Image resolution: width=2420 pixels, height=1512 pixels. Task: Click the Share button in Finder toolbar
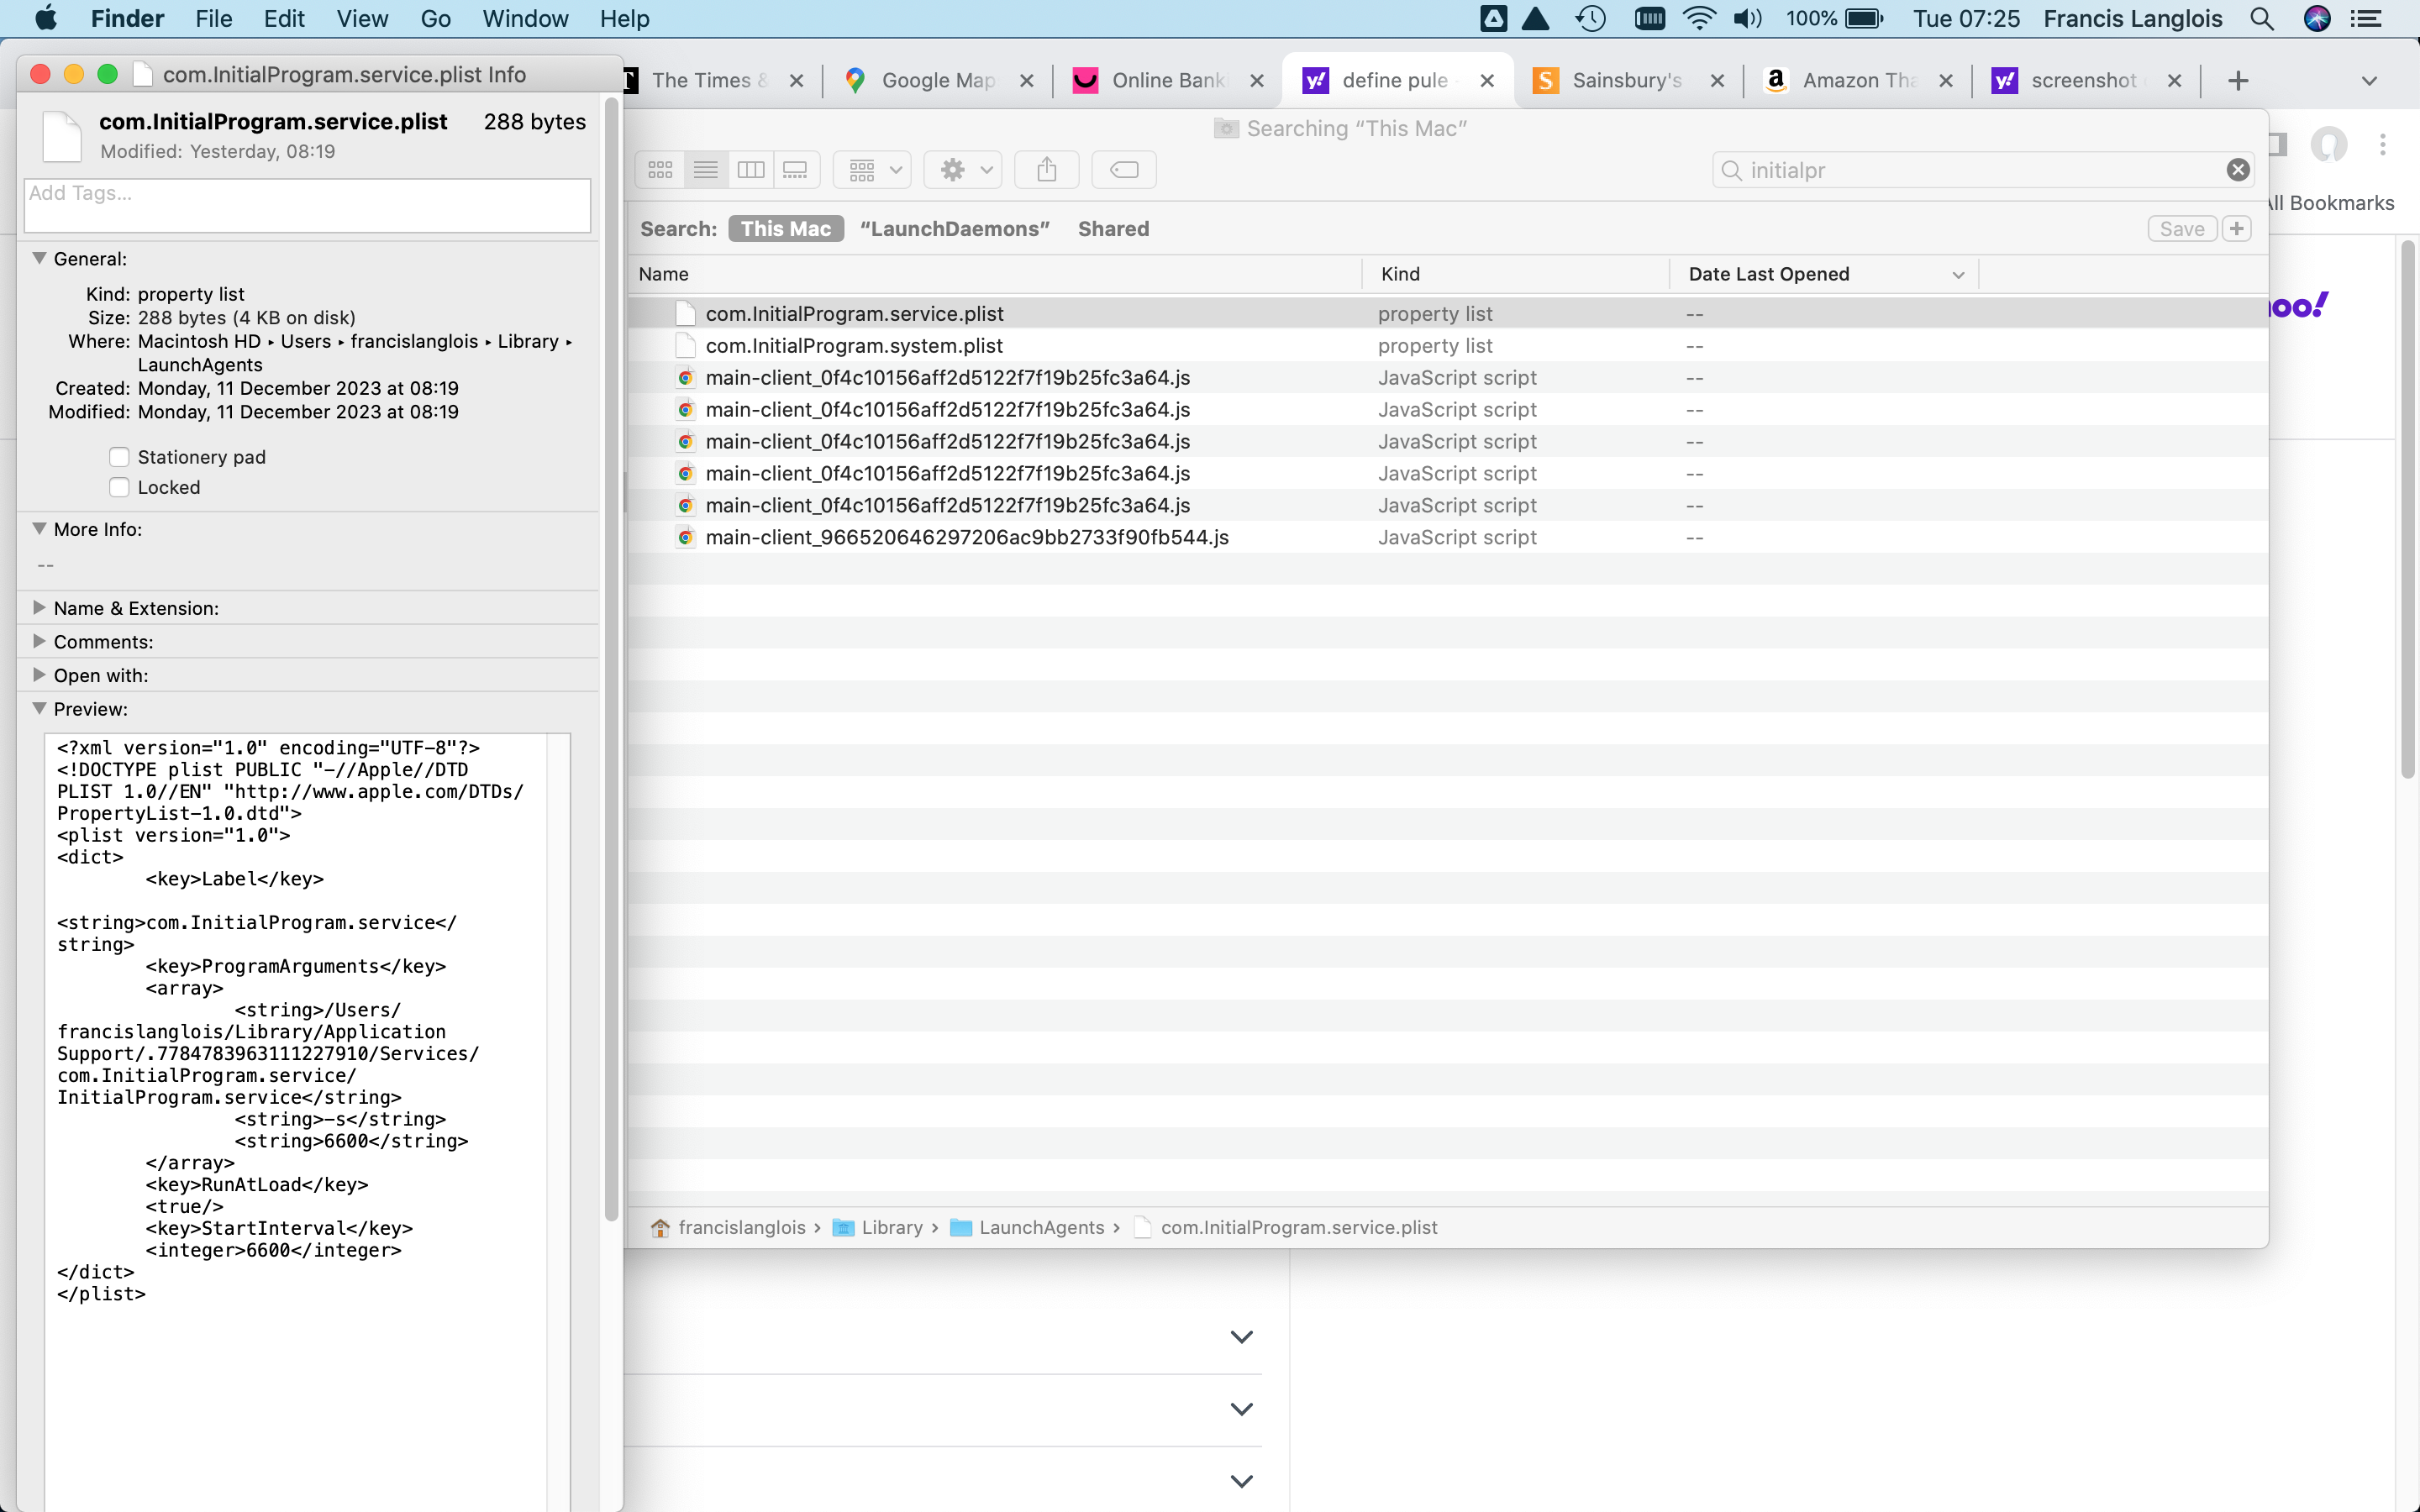1046,169
